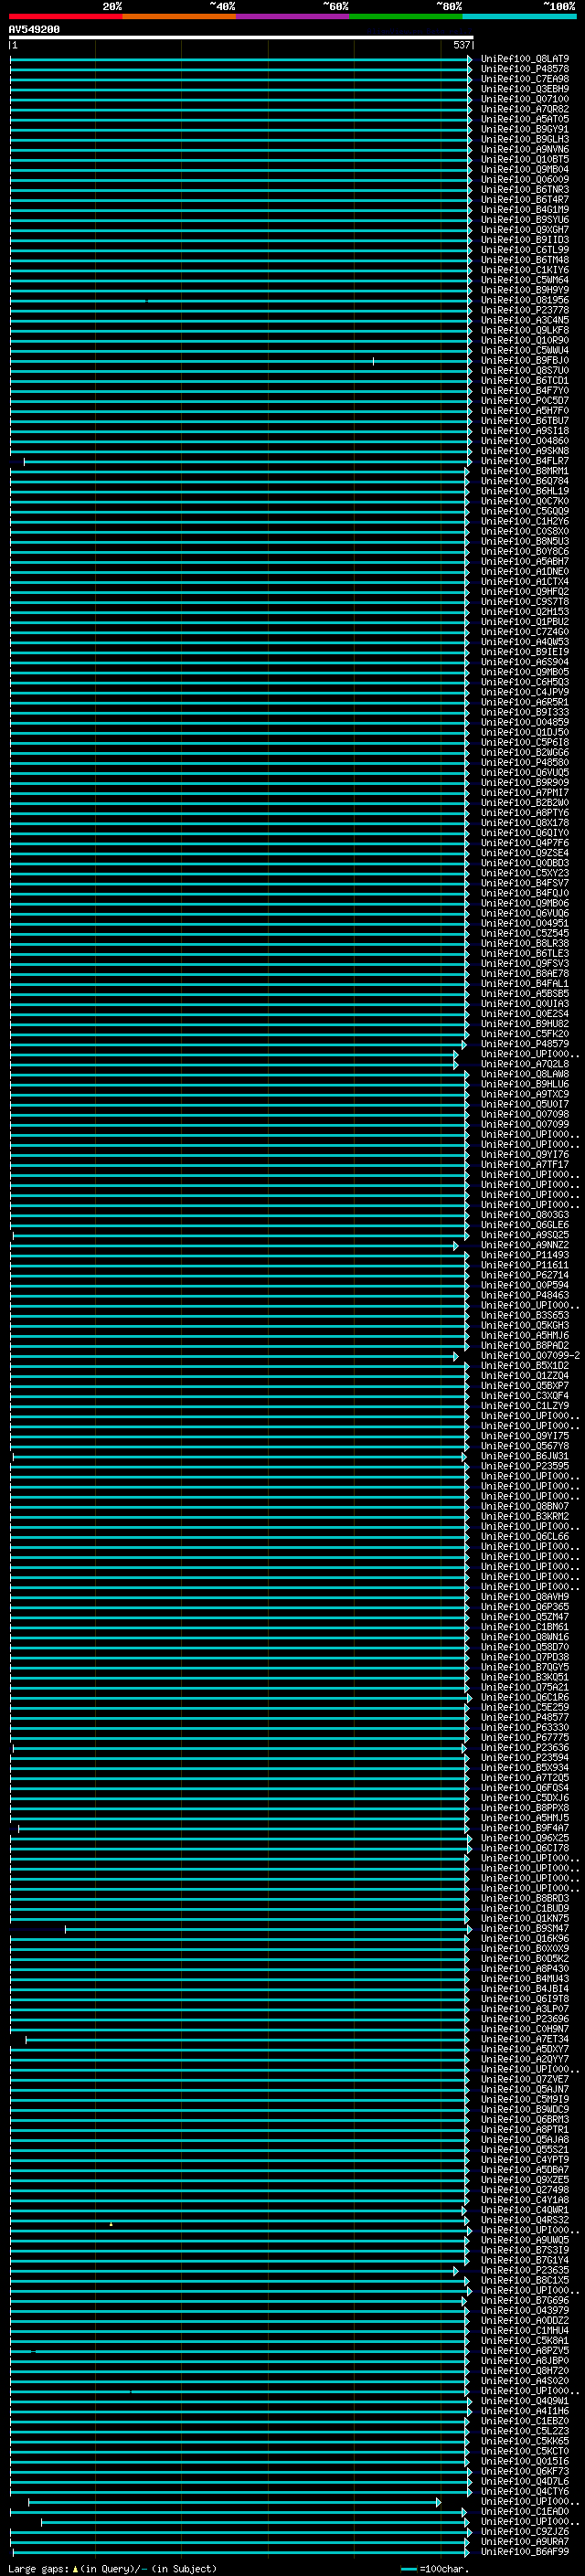The height and width of the screenshot is (2576, 585).
Task: Click query end position 537
Action: click(461, 45)
